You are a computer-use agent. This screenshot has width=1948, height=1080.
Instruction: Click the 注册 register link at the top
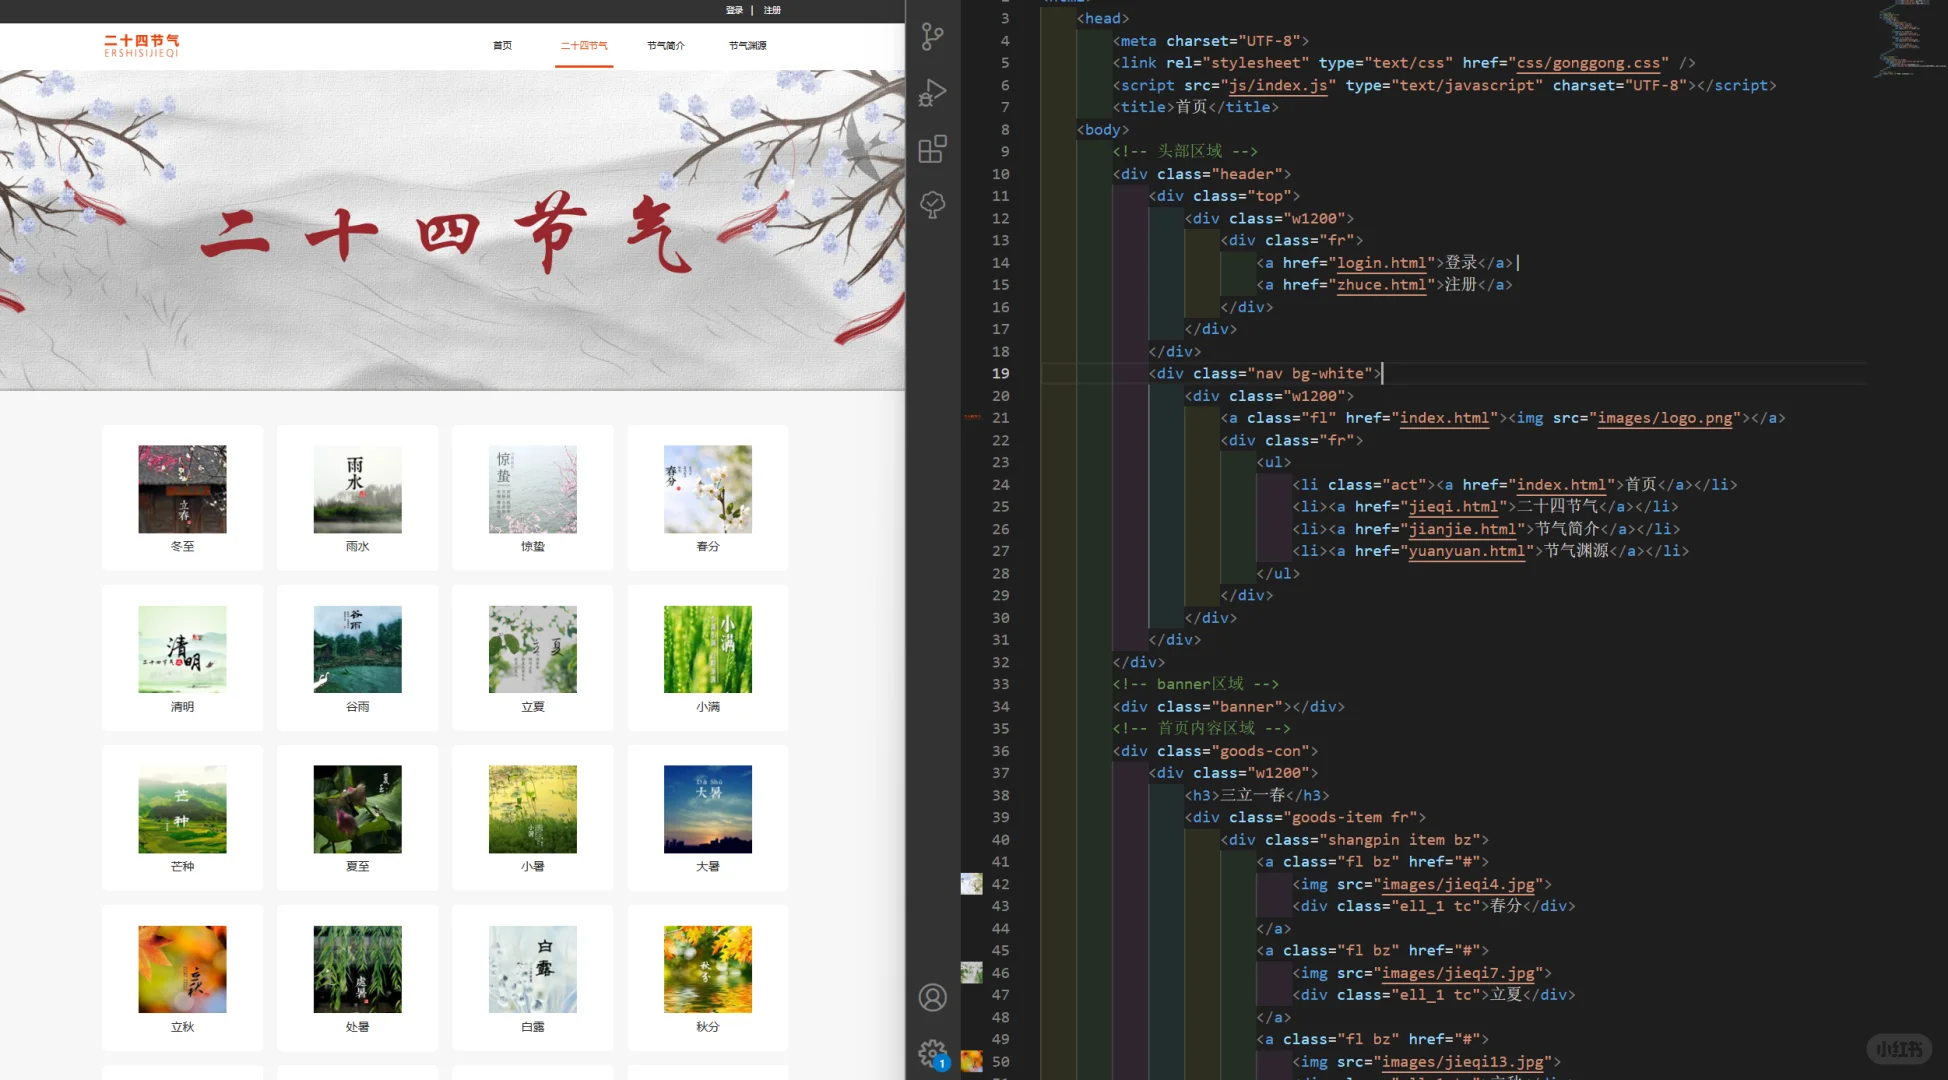click(771, 10)
